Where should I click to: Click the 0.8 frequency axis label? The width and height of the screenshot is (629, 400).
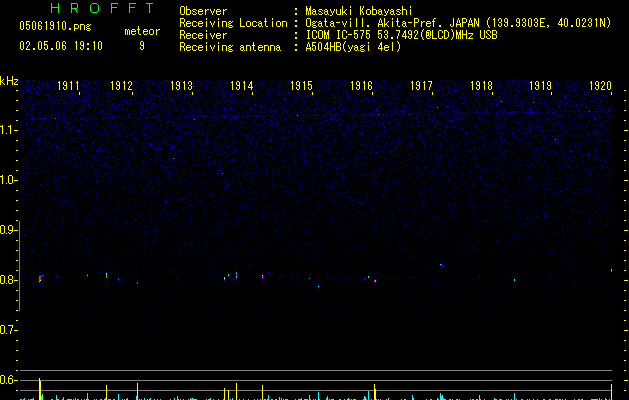[9, 280]
